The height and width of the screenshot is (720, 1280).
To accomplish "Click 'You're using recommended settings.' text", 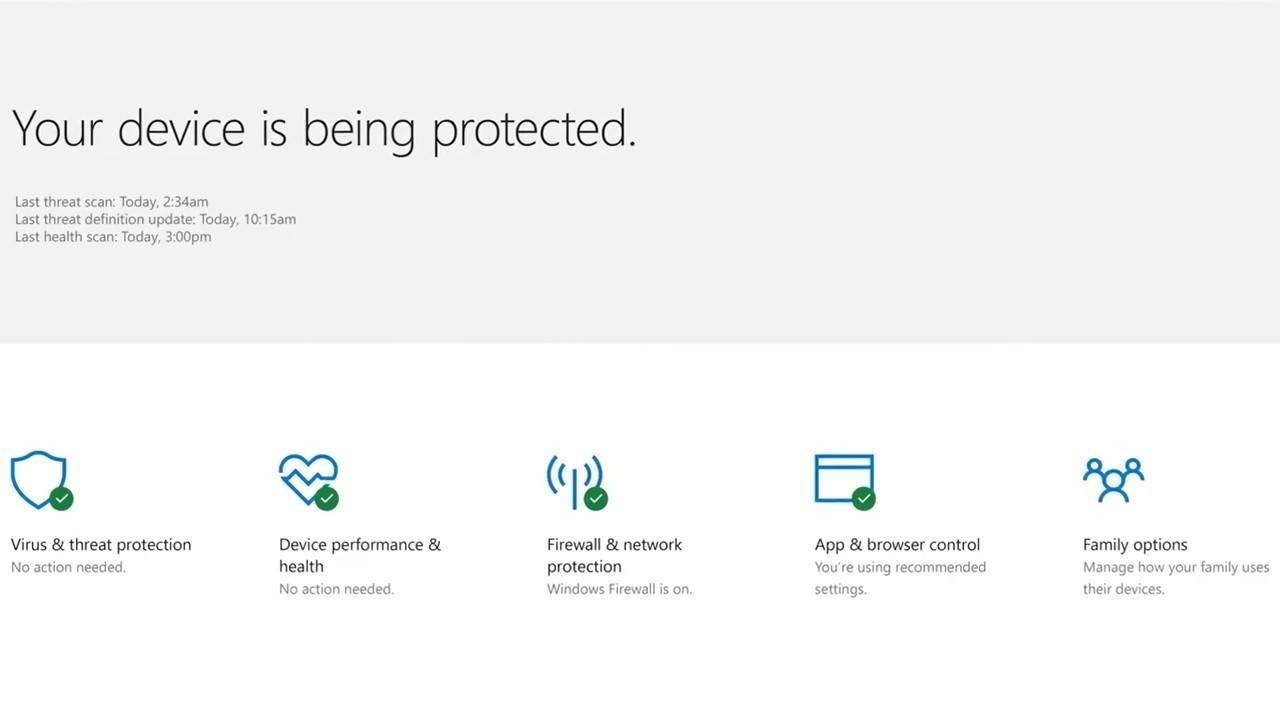I will [x=900, y=578].
